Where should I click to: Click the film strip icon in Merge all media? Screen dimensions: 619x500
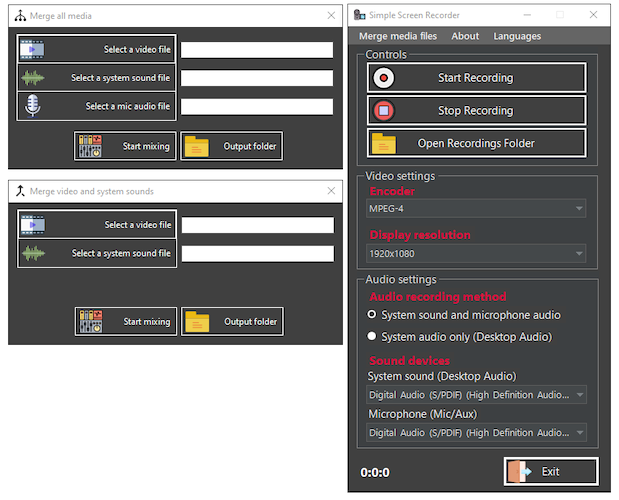pyautogui.click(x=32, y=49)
